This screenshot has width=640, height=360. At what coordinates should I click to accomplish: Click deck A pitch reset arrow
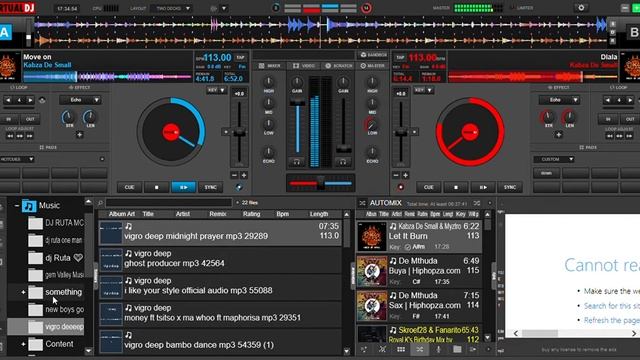tap(226, 132)
